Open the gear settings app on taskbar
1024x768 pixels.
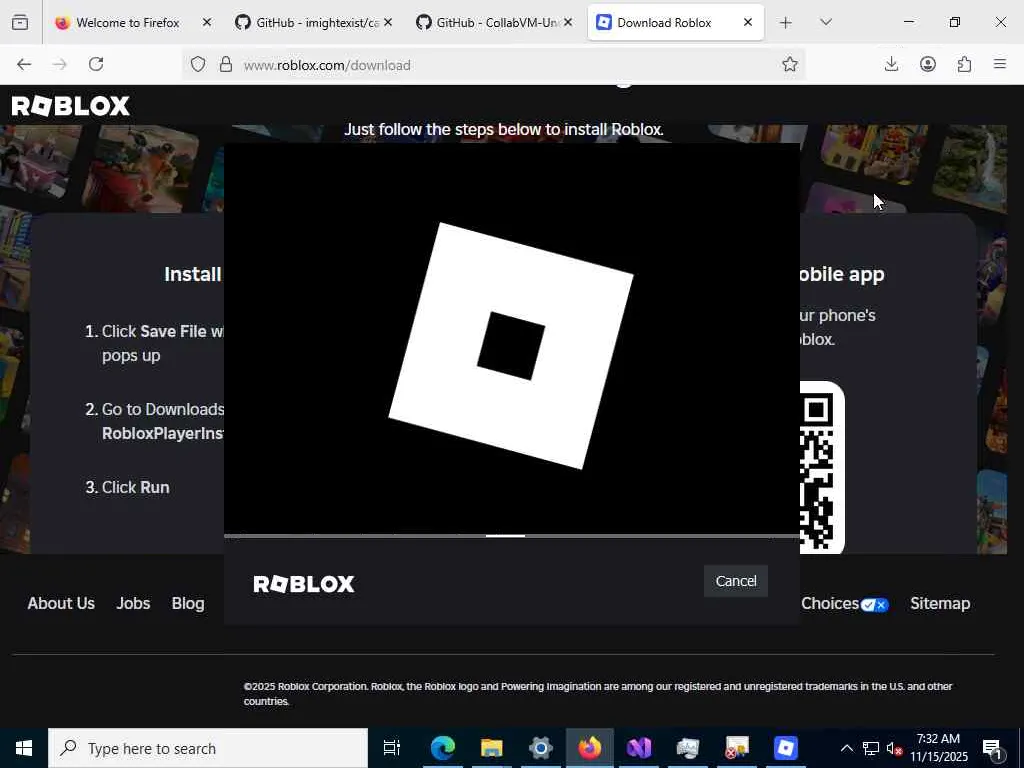tap(541, 748)
